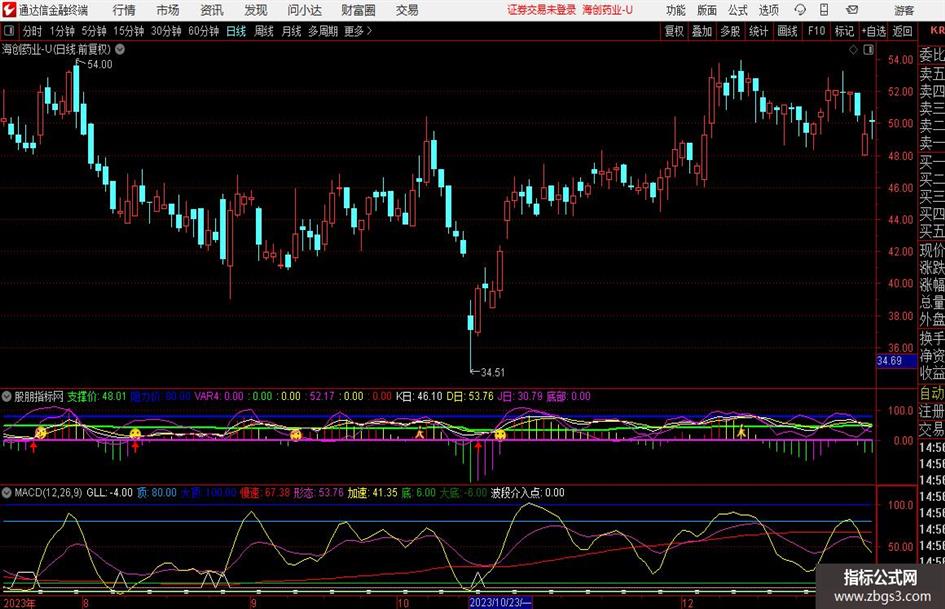This screenshot has width=945, height=609.
Task: Switch to 5分钟 chart period
Action: [93, 31]
